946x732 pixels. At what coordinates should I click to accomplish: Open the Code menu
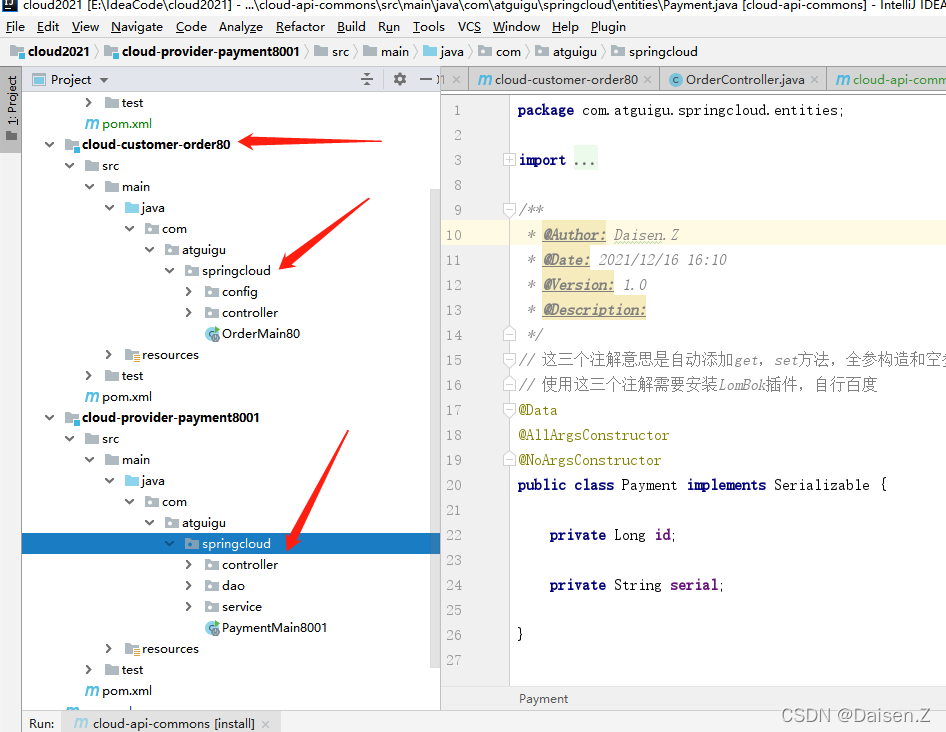[191, 27]
